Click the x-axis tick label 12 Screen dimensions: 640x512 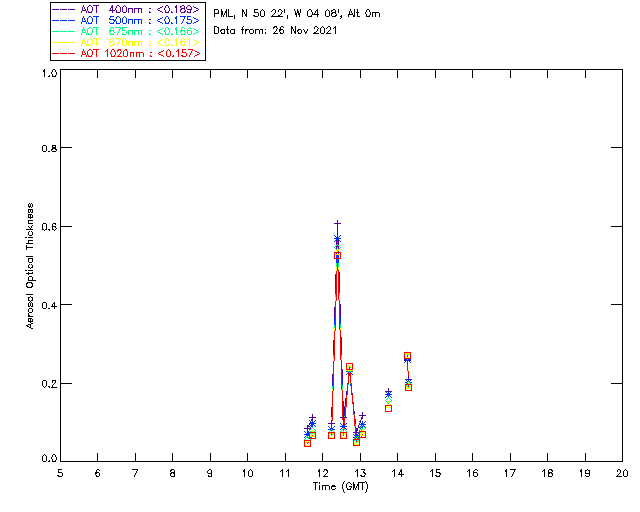[x=322, y=473]
